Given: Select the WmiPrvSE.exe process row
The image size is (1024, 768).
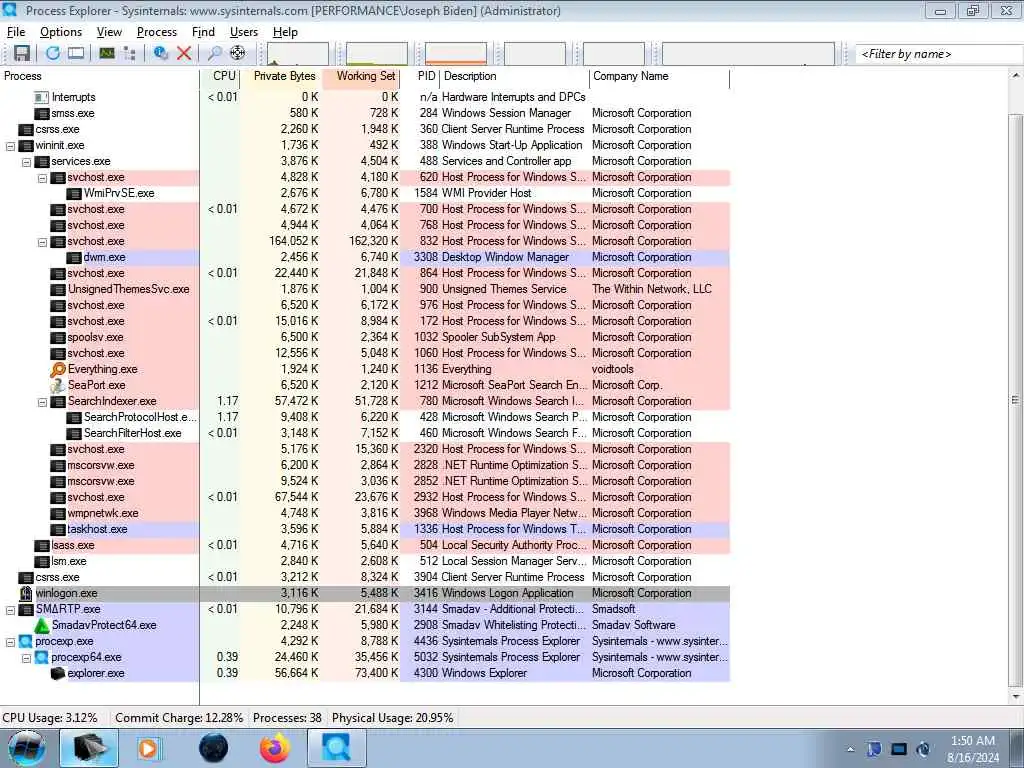Looking at the screenshot, I should point(364,193).
